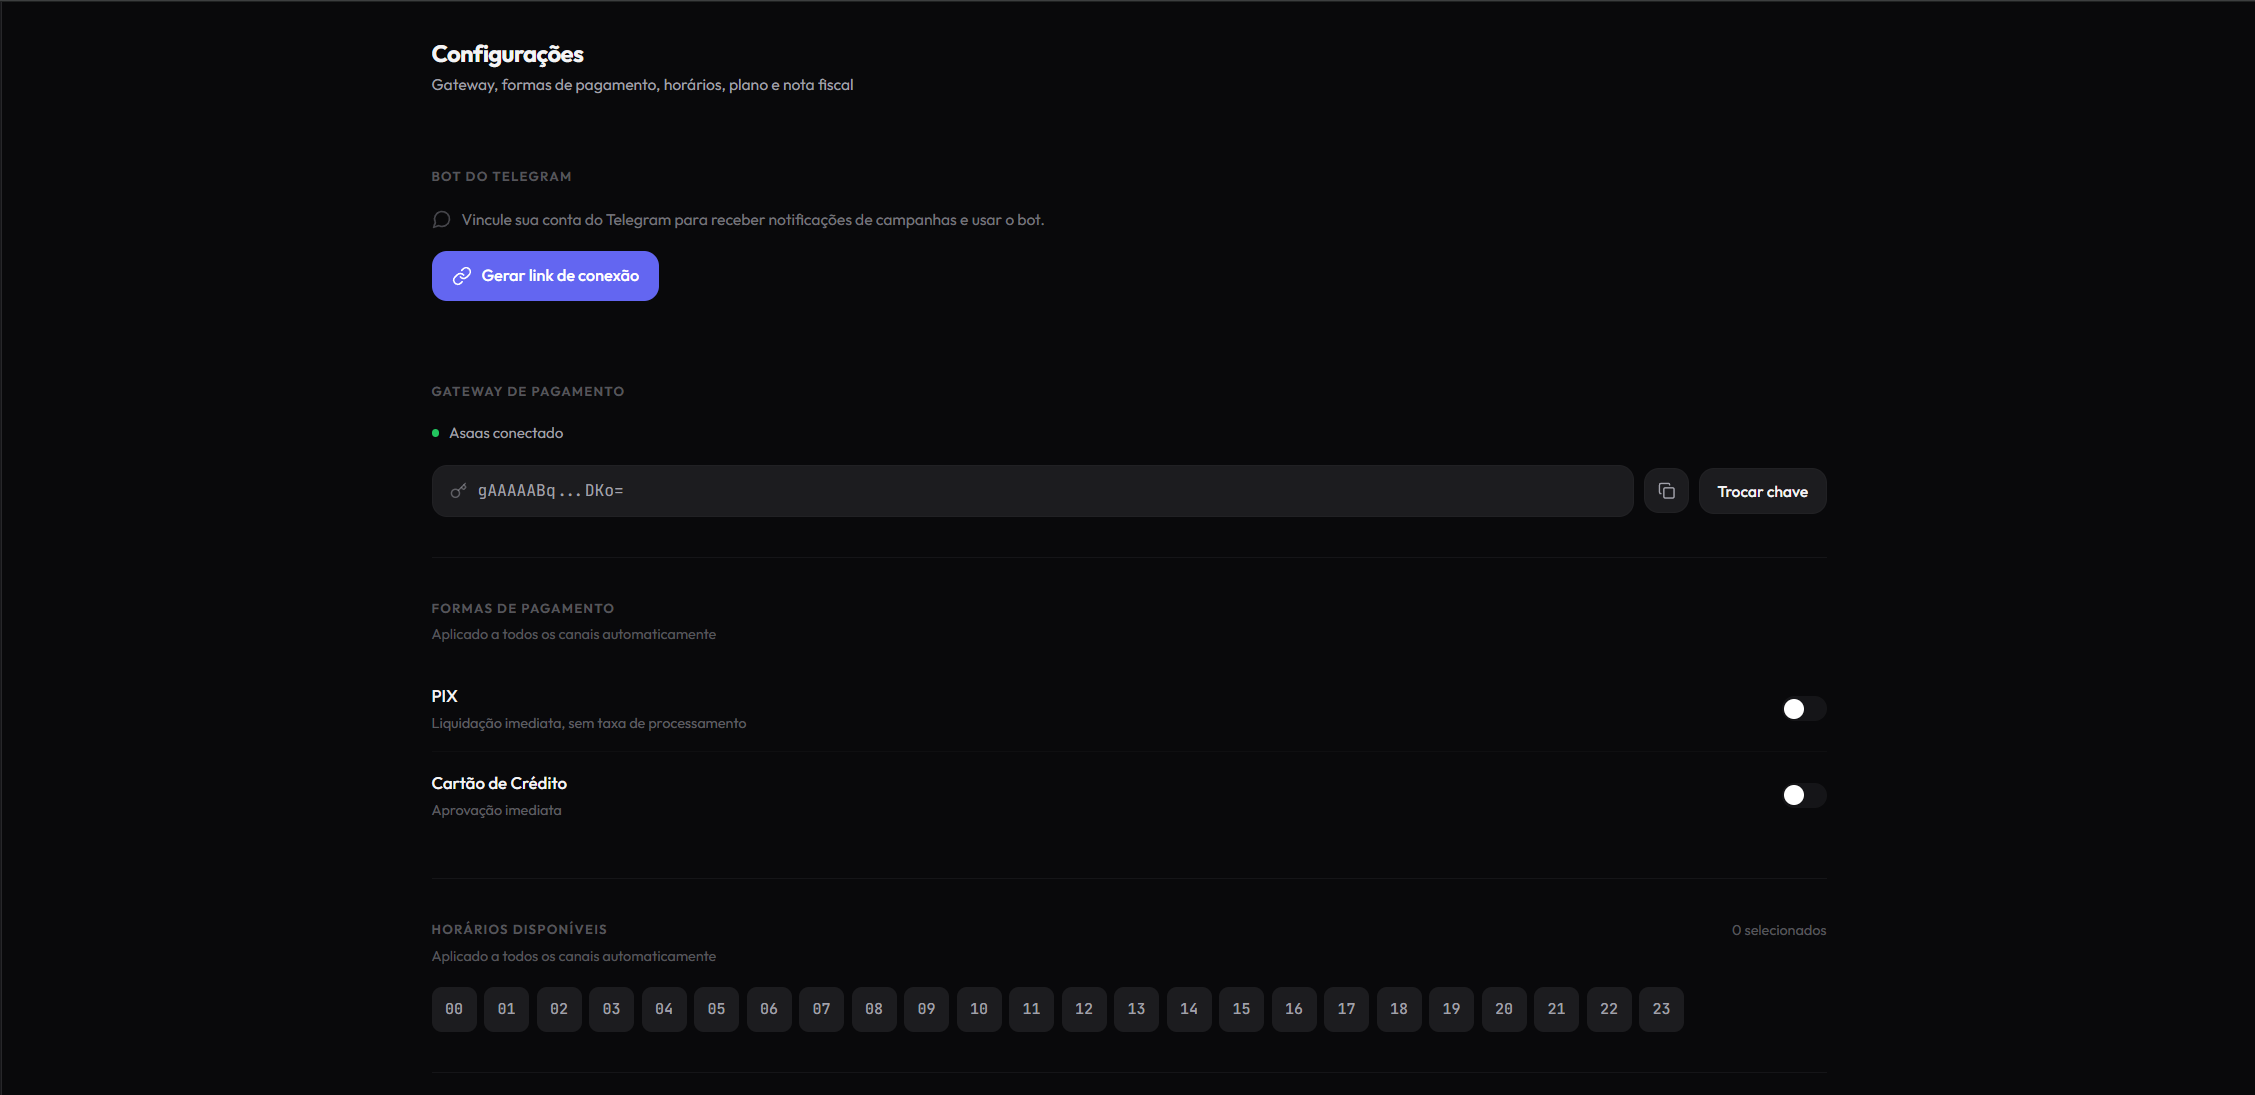Screen dimensions: 2255x1095
Task: Toggle the 12 hour slot
Action: coord(1084,1009)
